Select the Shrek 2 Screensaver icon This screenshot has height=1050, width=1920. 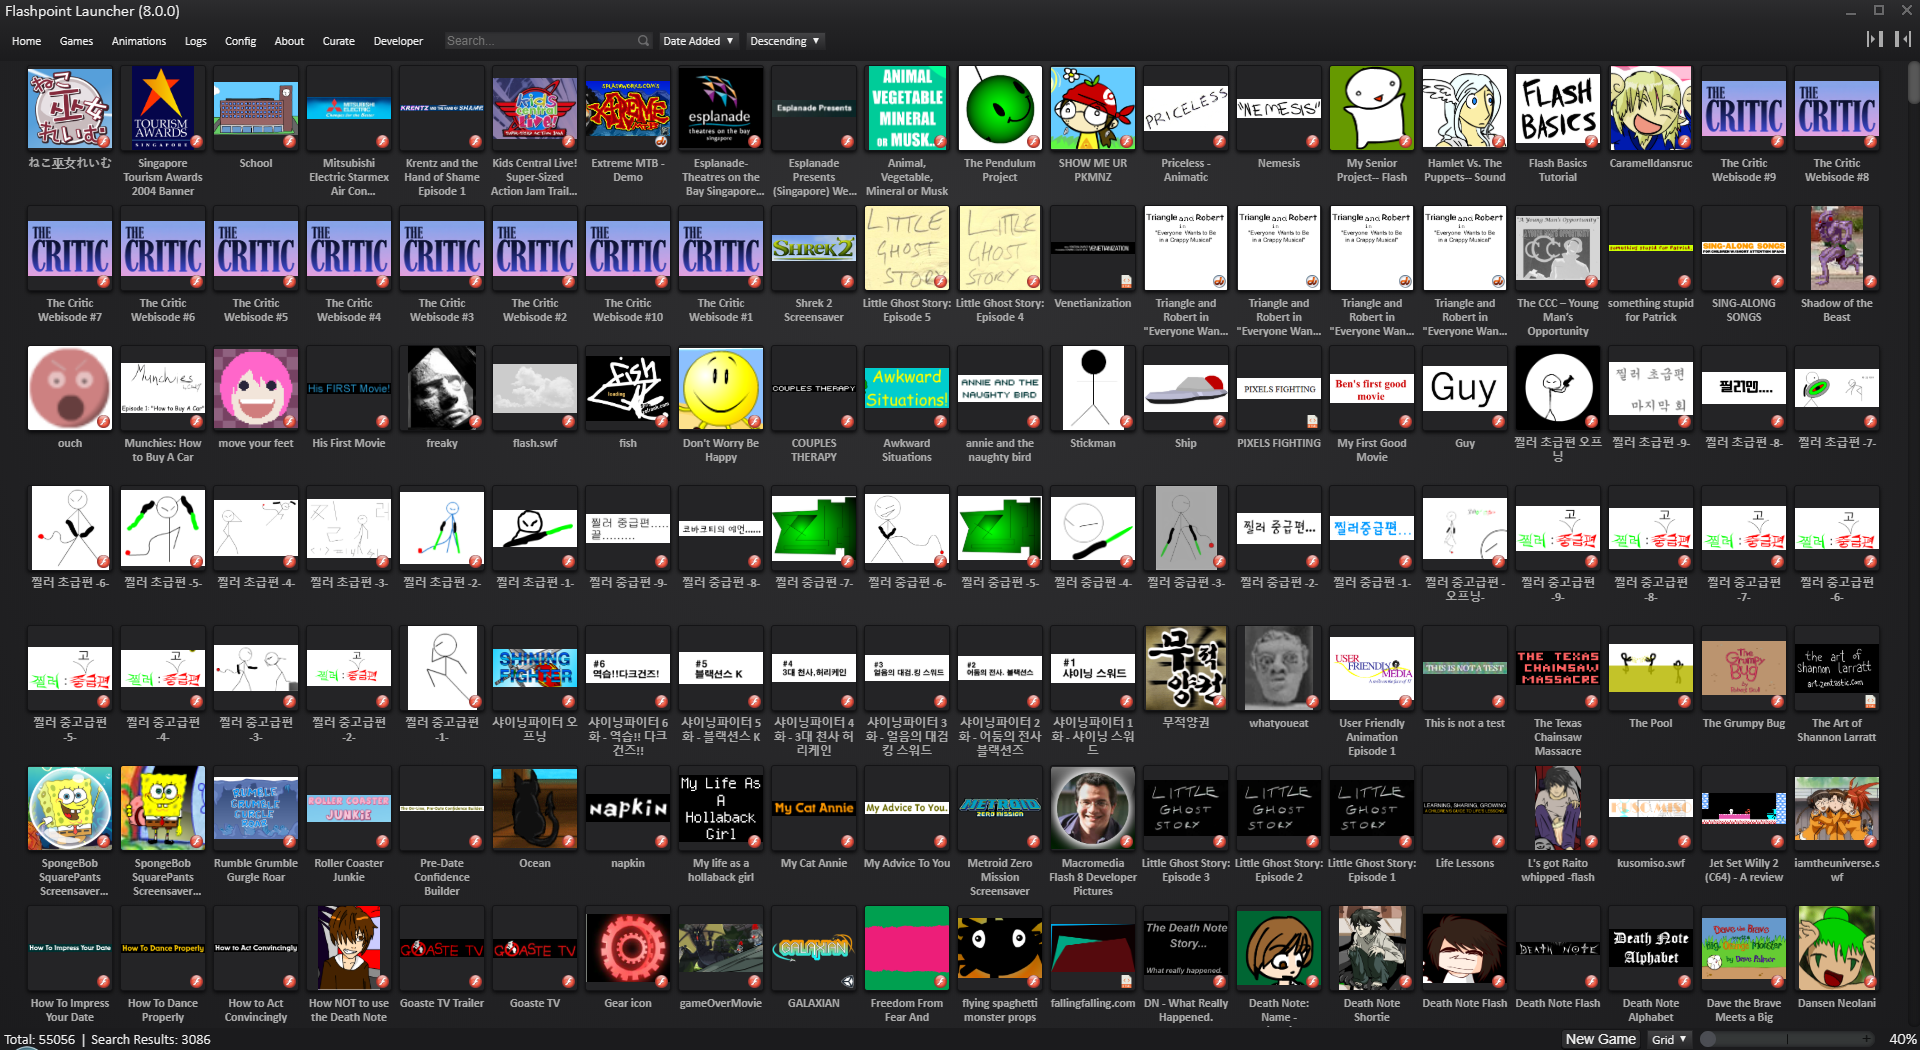pyautogui.click(x=813, y=248)
